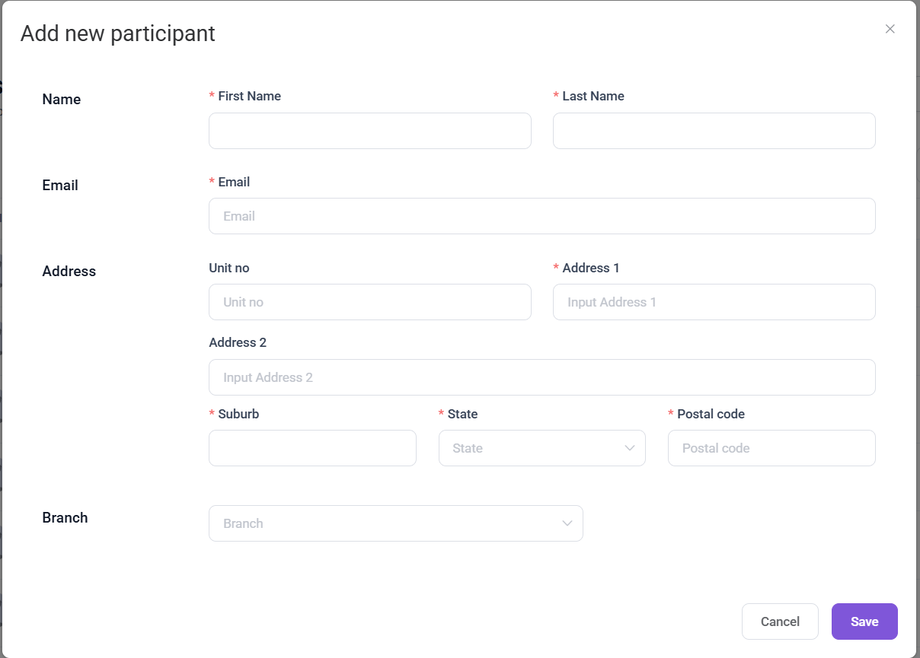Screen dimensions: 920x658
Task: Click the Last Name field label
Action: (x=593, y=96)
